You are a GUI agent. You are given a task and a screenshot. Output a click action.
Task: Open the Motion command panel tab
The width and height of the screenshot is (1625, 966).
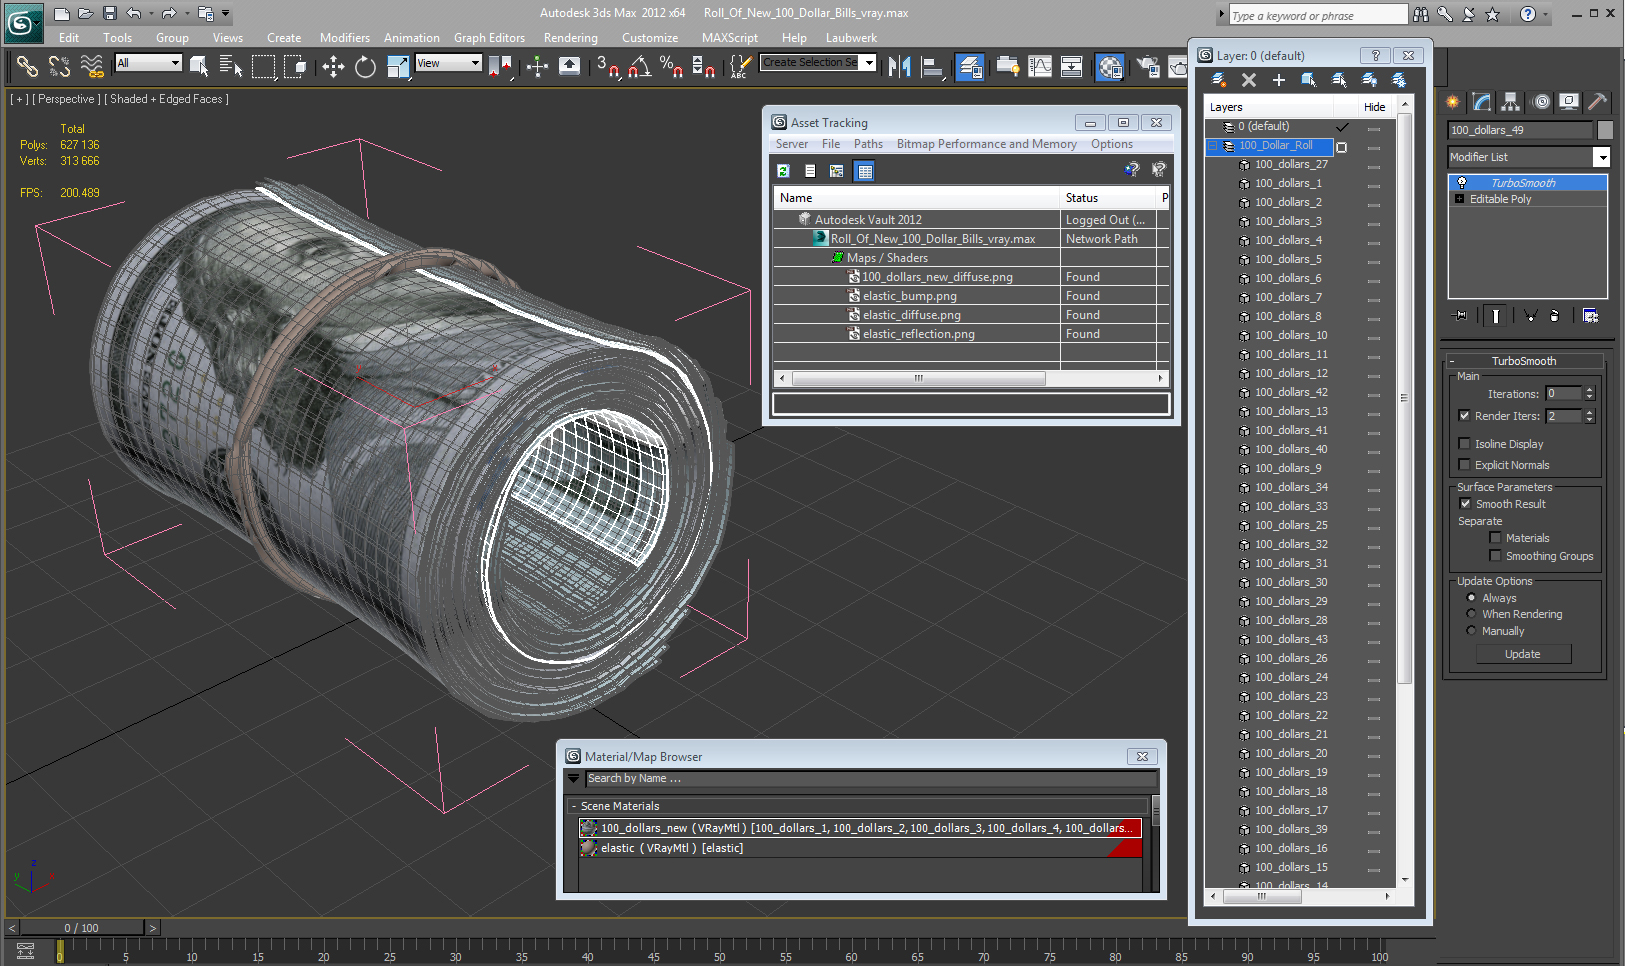click(x=1541, y=102)
